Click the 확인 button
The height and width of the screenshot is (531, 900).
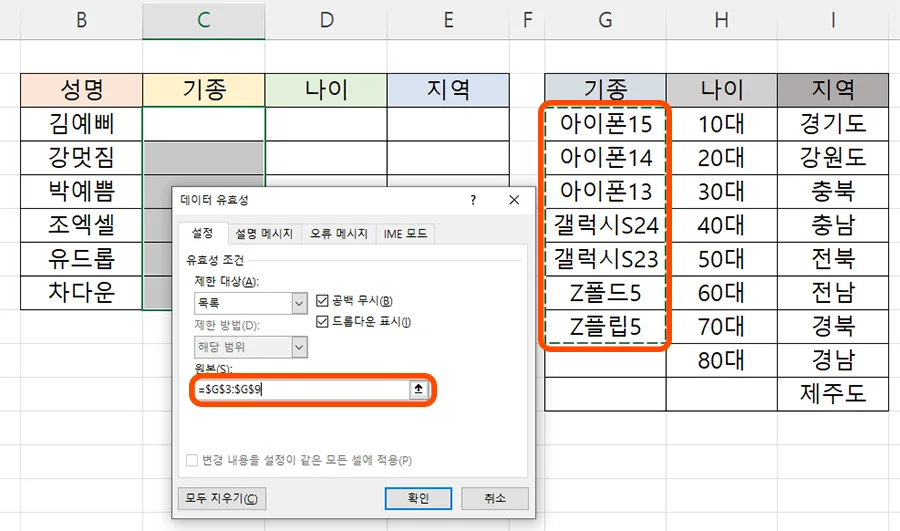click(x=418, y=498)
